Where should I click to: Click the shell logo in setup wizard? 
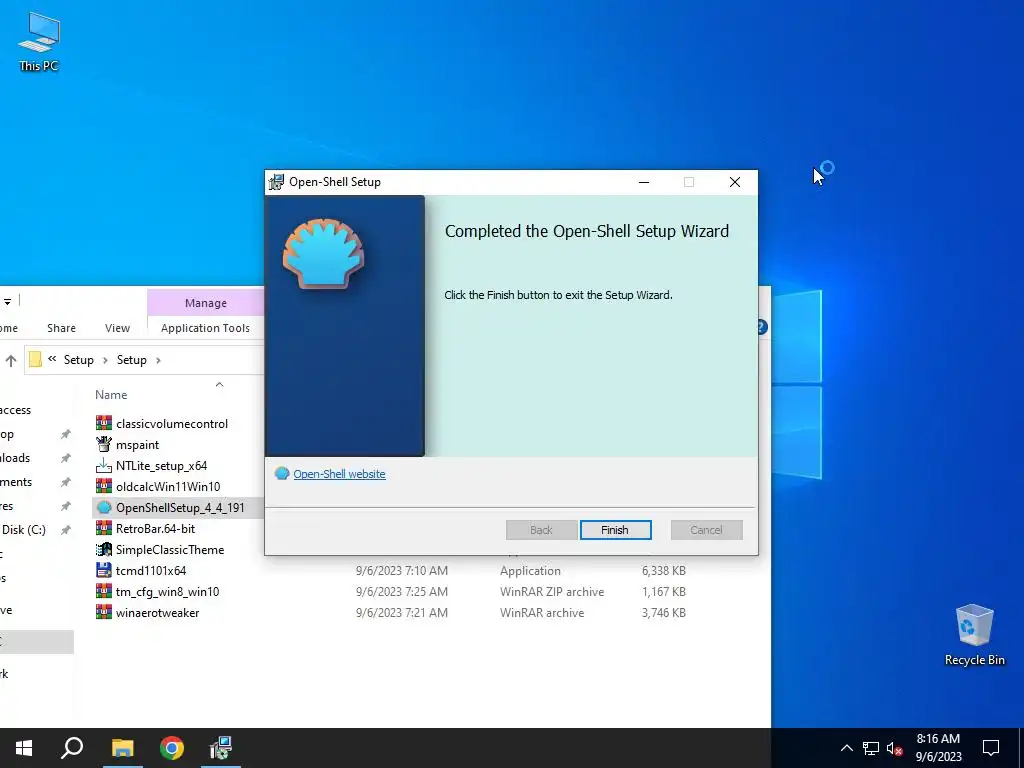tap(323, 253)
